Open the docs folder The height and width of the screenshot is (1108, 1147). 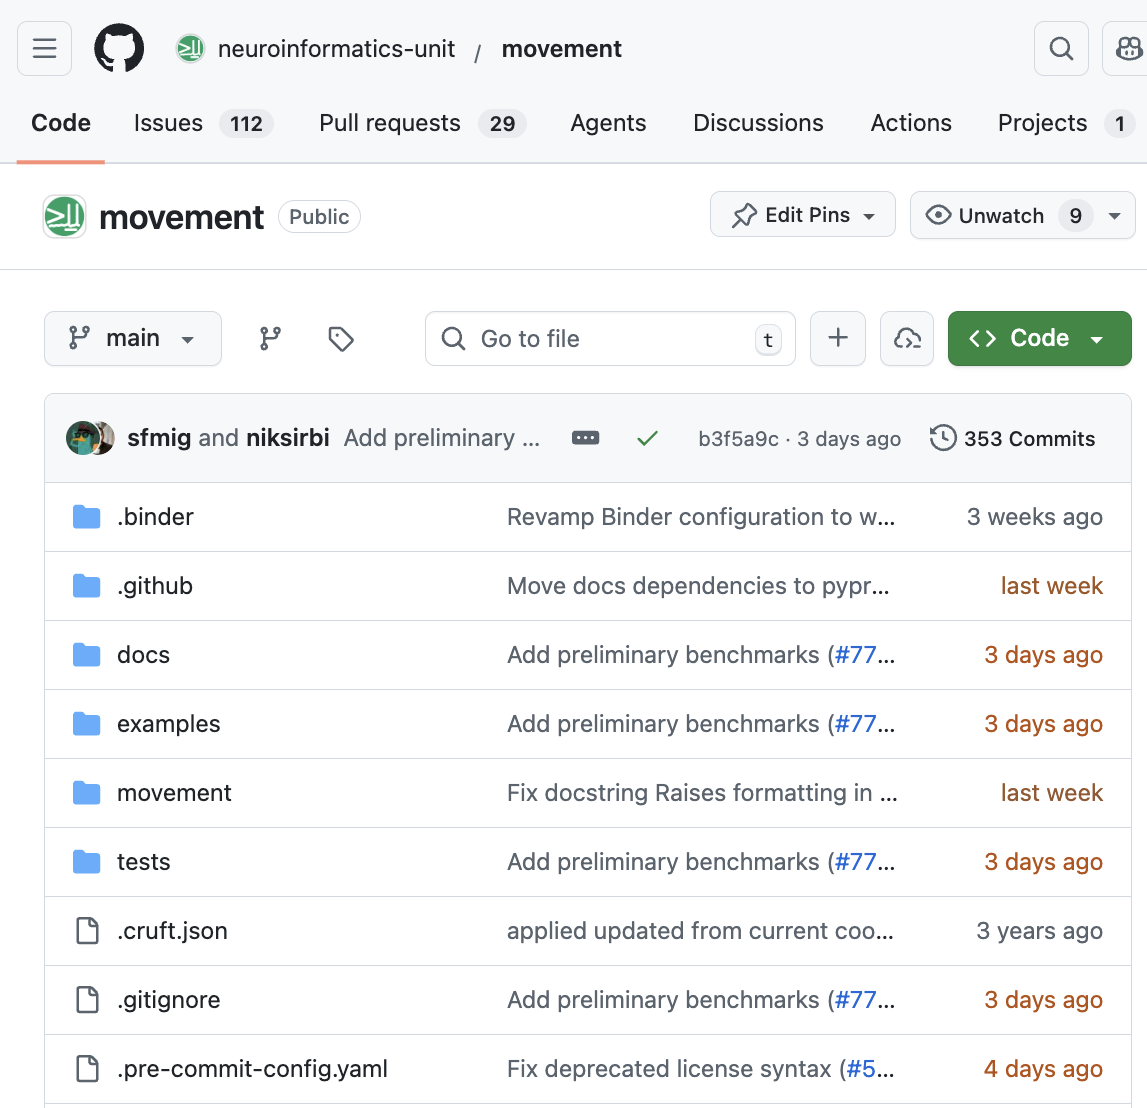[143, 655]
